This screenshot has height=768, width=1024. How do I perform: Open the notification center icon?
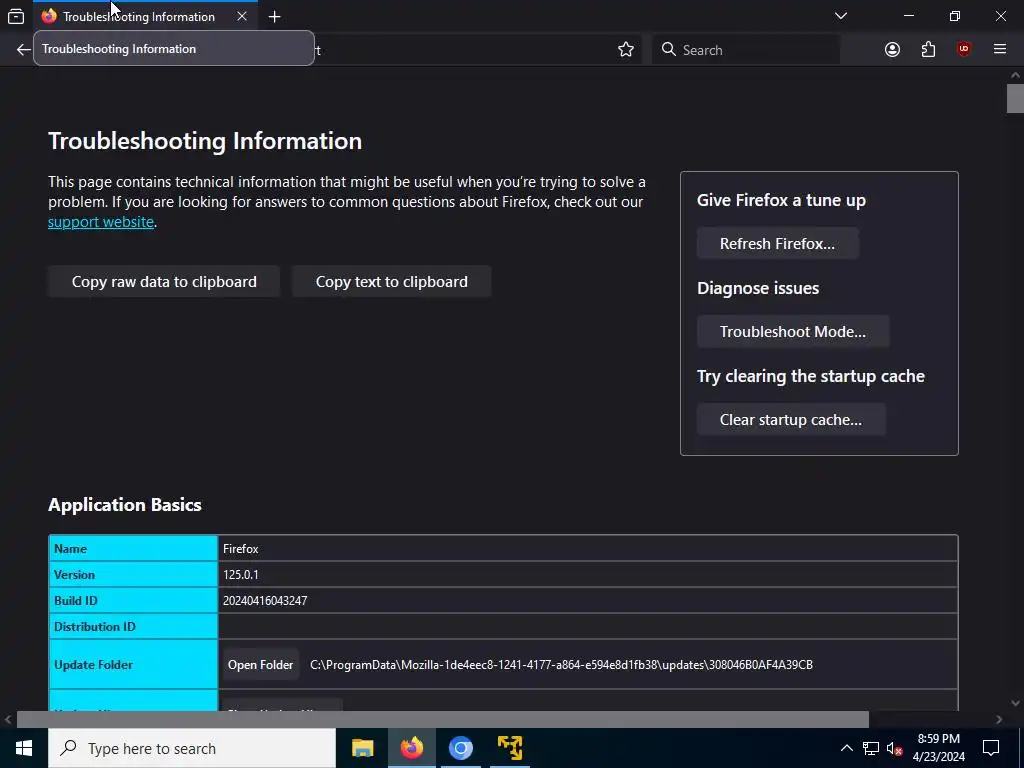point(991,748)
